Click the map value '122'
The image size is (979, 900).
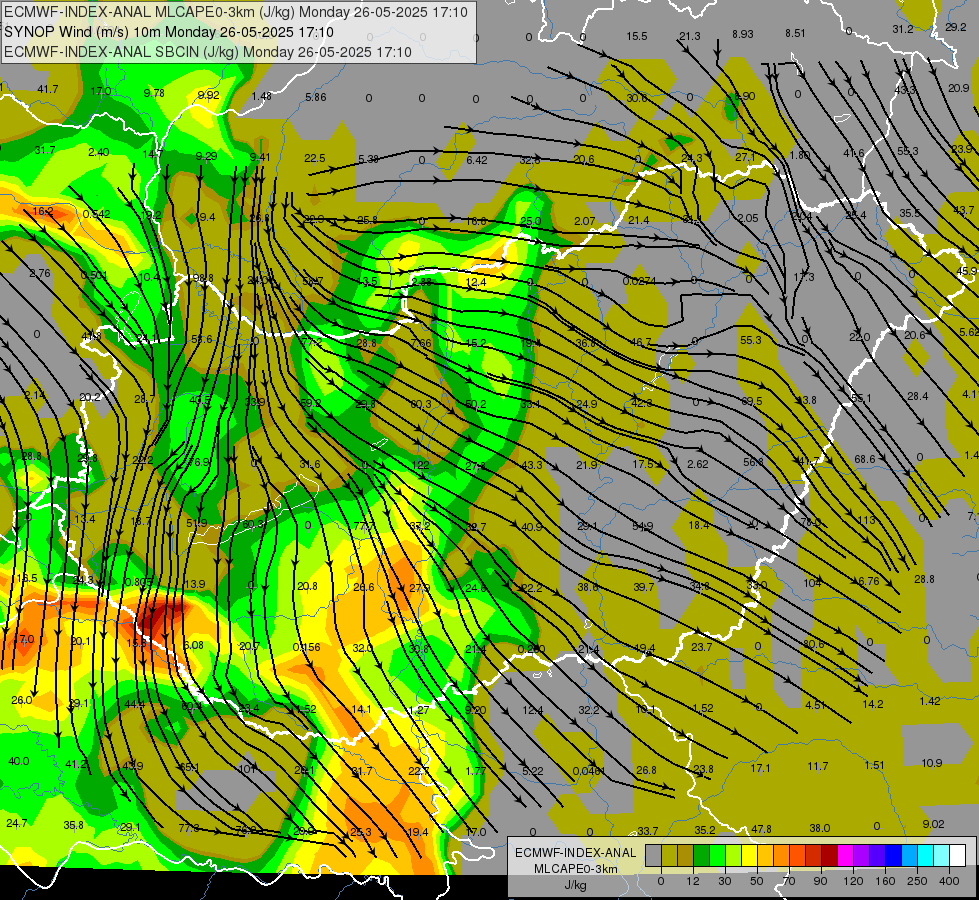point(421,465)
